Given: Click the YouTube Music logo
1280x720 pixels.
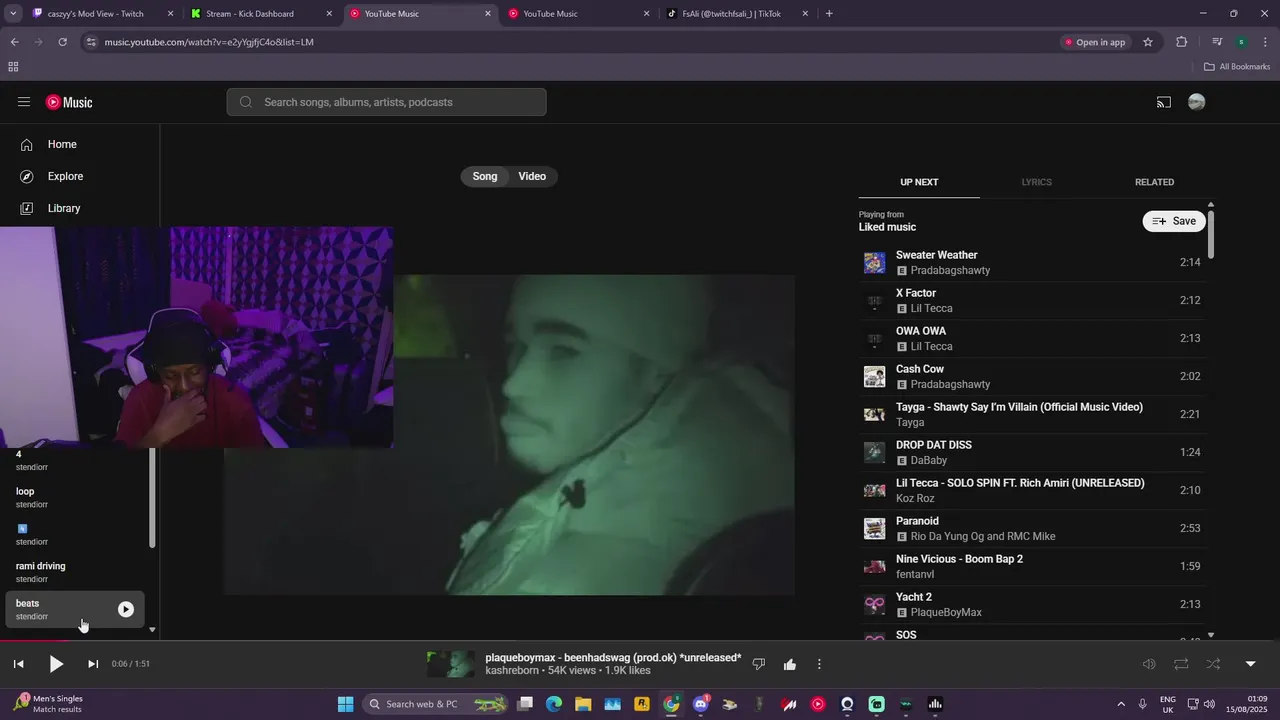Looking at the screenshot, I should coord(69,102).
